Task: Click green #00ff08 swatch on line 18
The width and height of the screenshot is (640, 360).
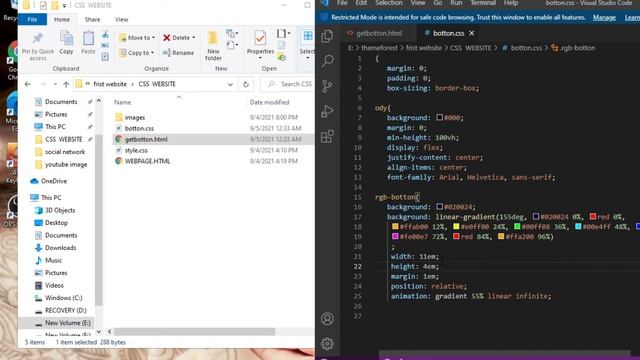Action: pyautogui.click(x=517, y=227)
